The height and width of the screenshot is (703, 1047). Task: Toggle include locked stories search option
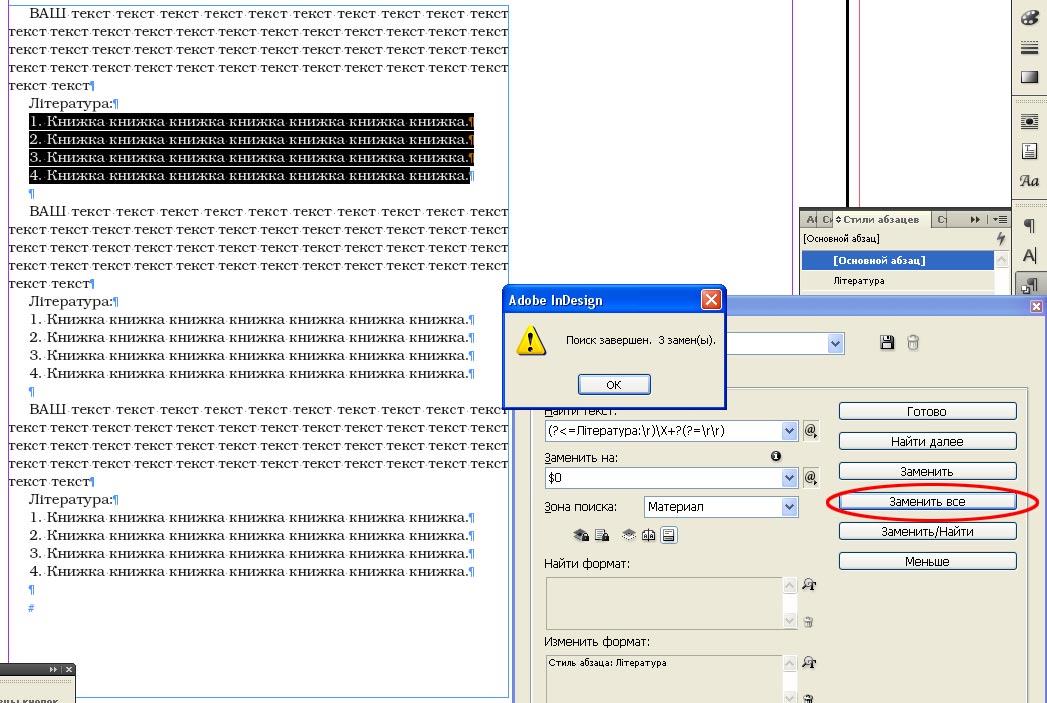pos(602,535)
